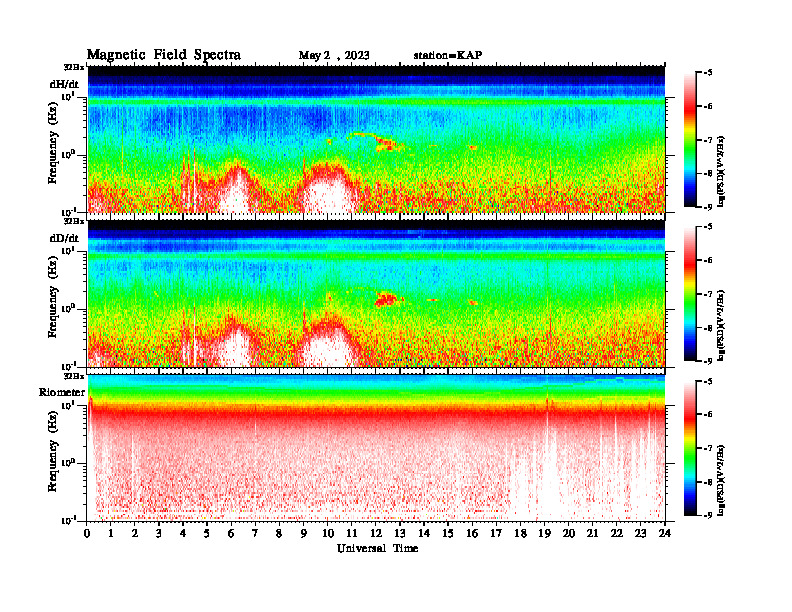Click the "22" hour tick label
Viewport: 792px width, 612px height.
point(617,534)
